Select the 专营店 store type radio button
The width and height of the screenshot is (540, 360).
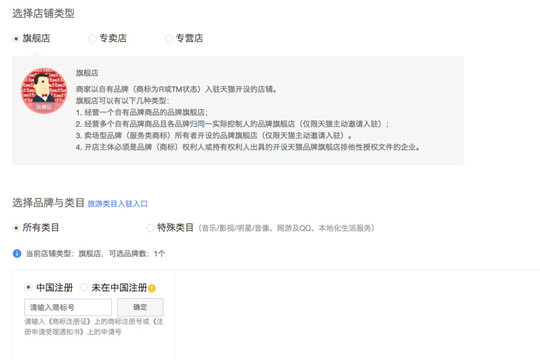coord(169,38)
